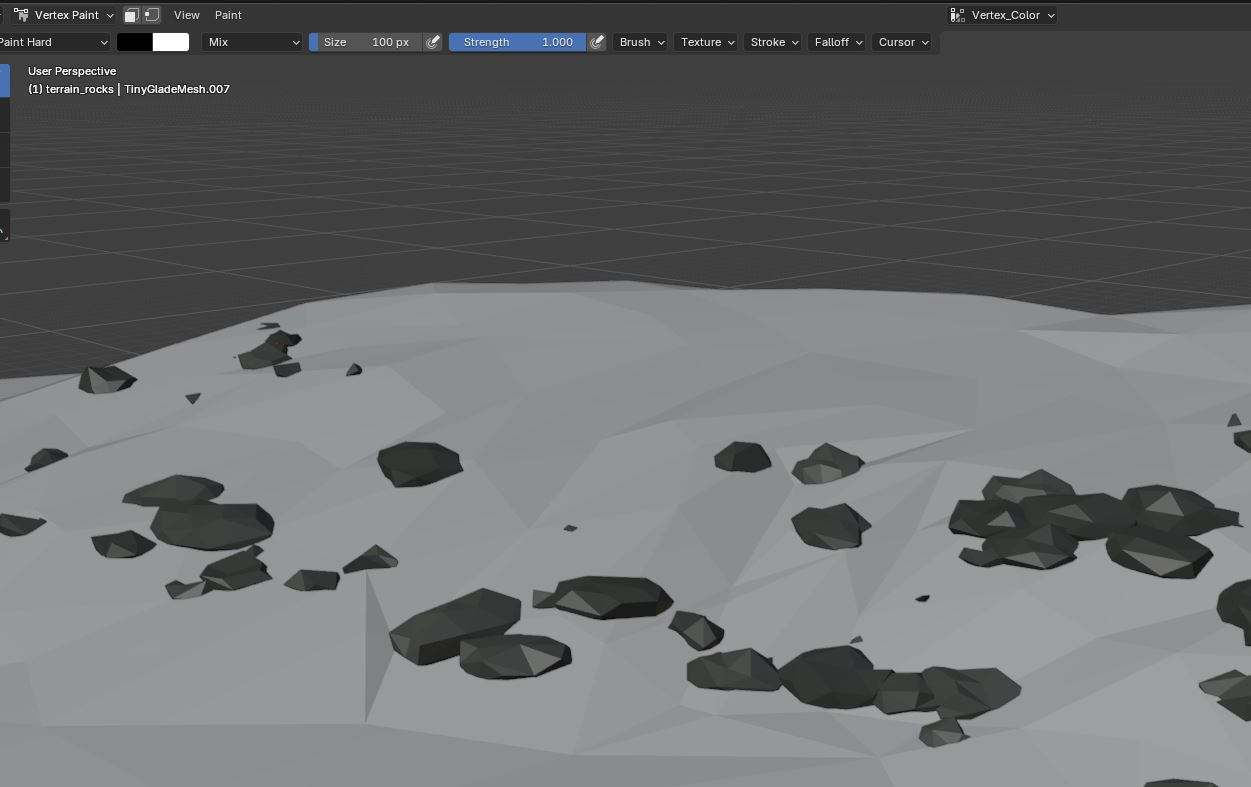Open the Vertex Paint mode dropdown
Viewport: 1251px width, 787px height.
point(63,15)
